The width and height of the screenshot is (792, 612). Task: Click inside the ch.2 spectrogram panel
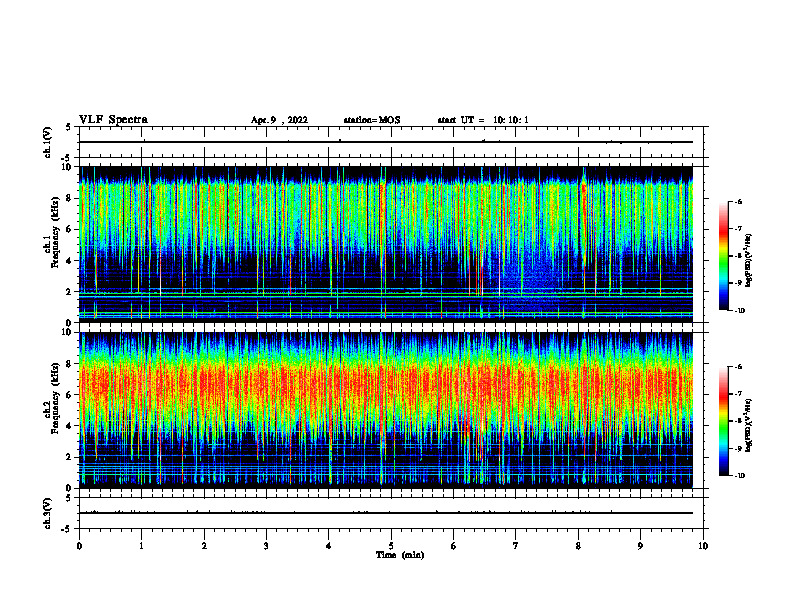(x=386, y=410)
